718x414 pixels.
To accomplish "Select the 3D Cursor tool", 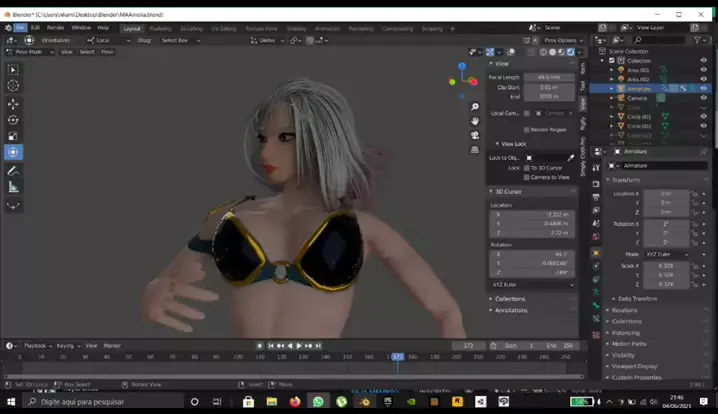I will pyautogui.click(x=13, y=86).
